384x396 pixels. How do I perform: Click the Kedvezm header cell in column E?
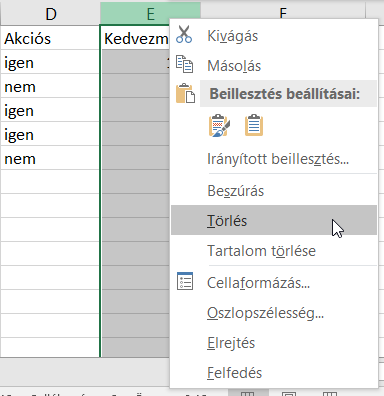coord(135,38)
